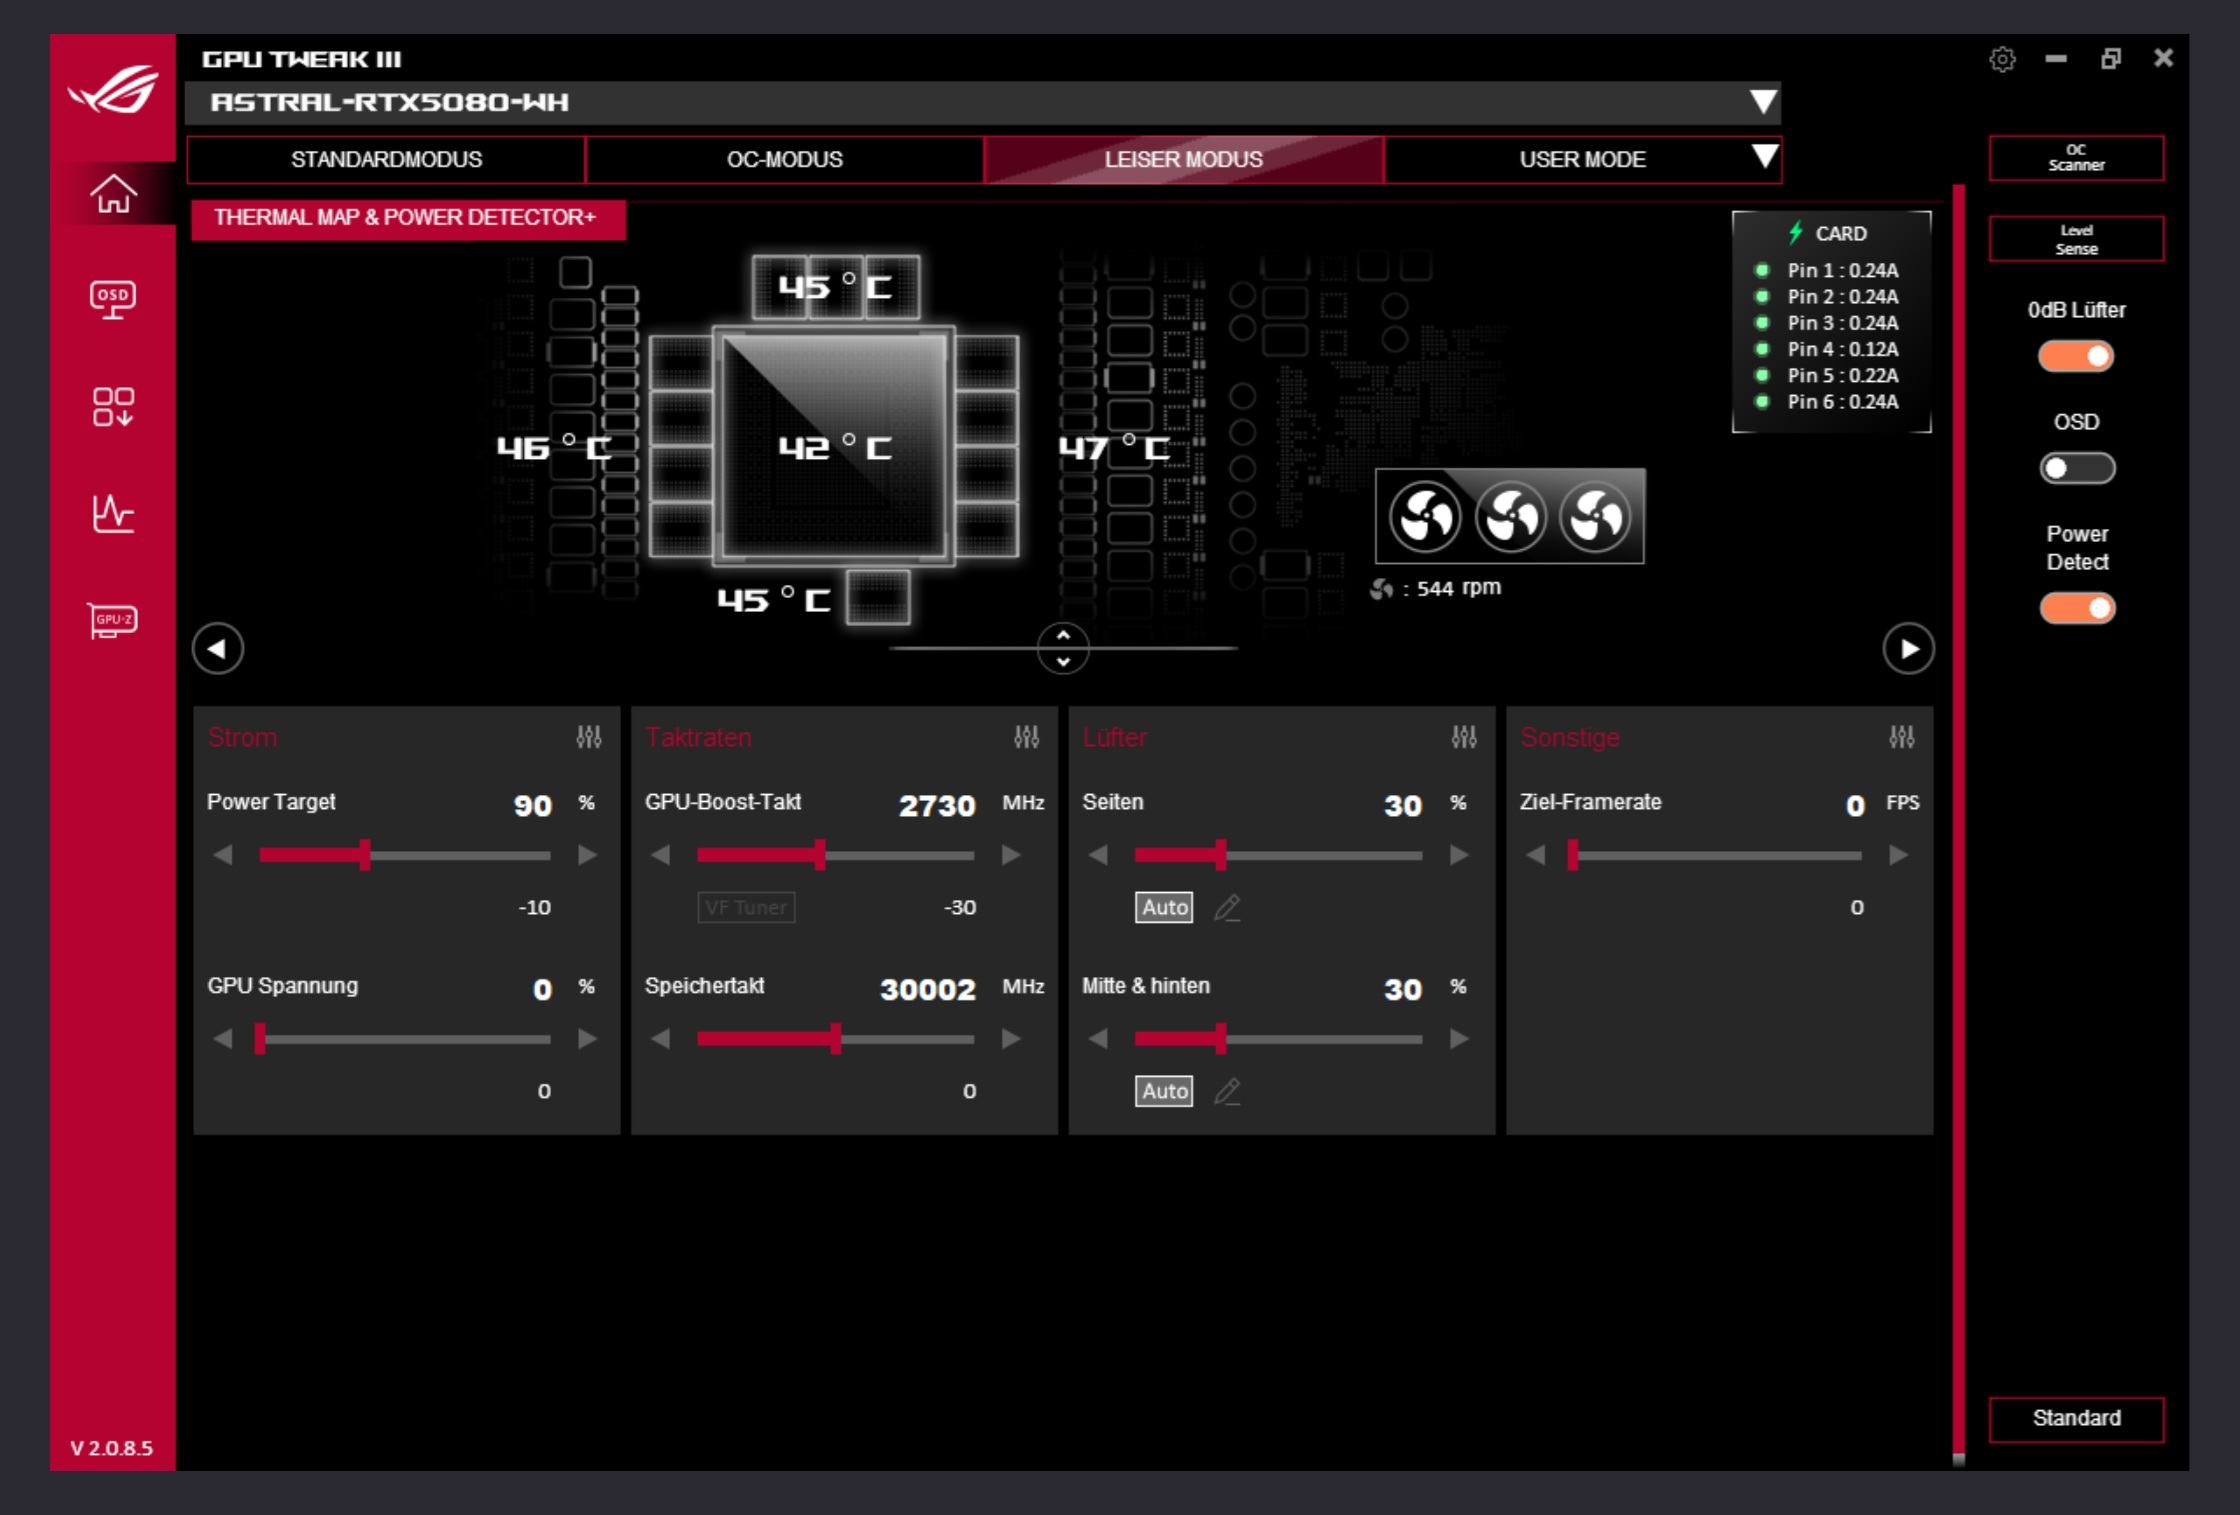Screen dimensions: 2240x1515
Task: Disable the 0dB Lüfter toggle
Action: coord(2076,357)
